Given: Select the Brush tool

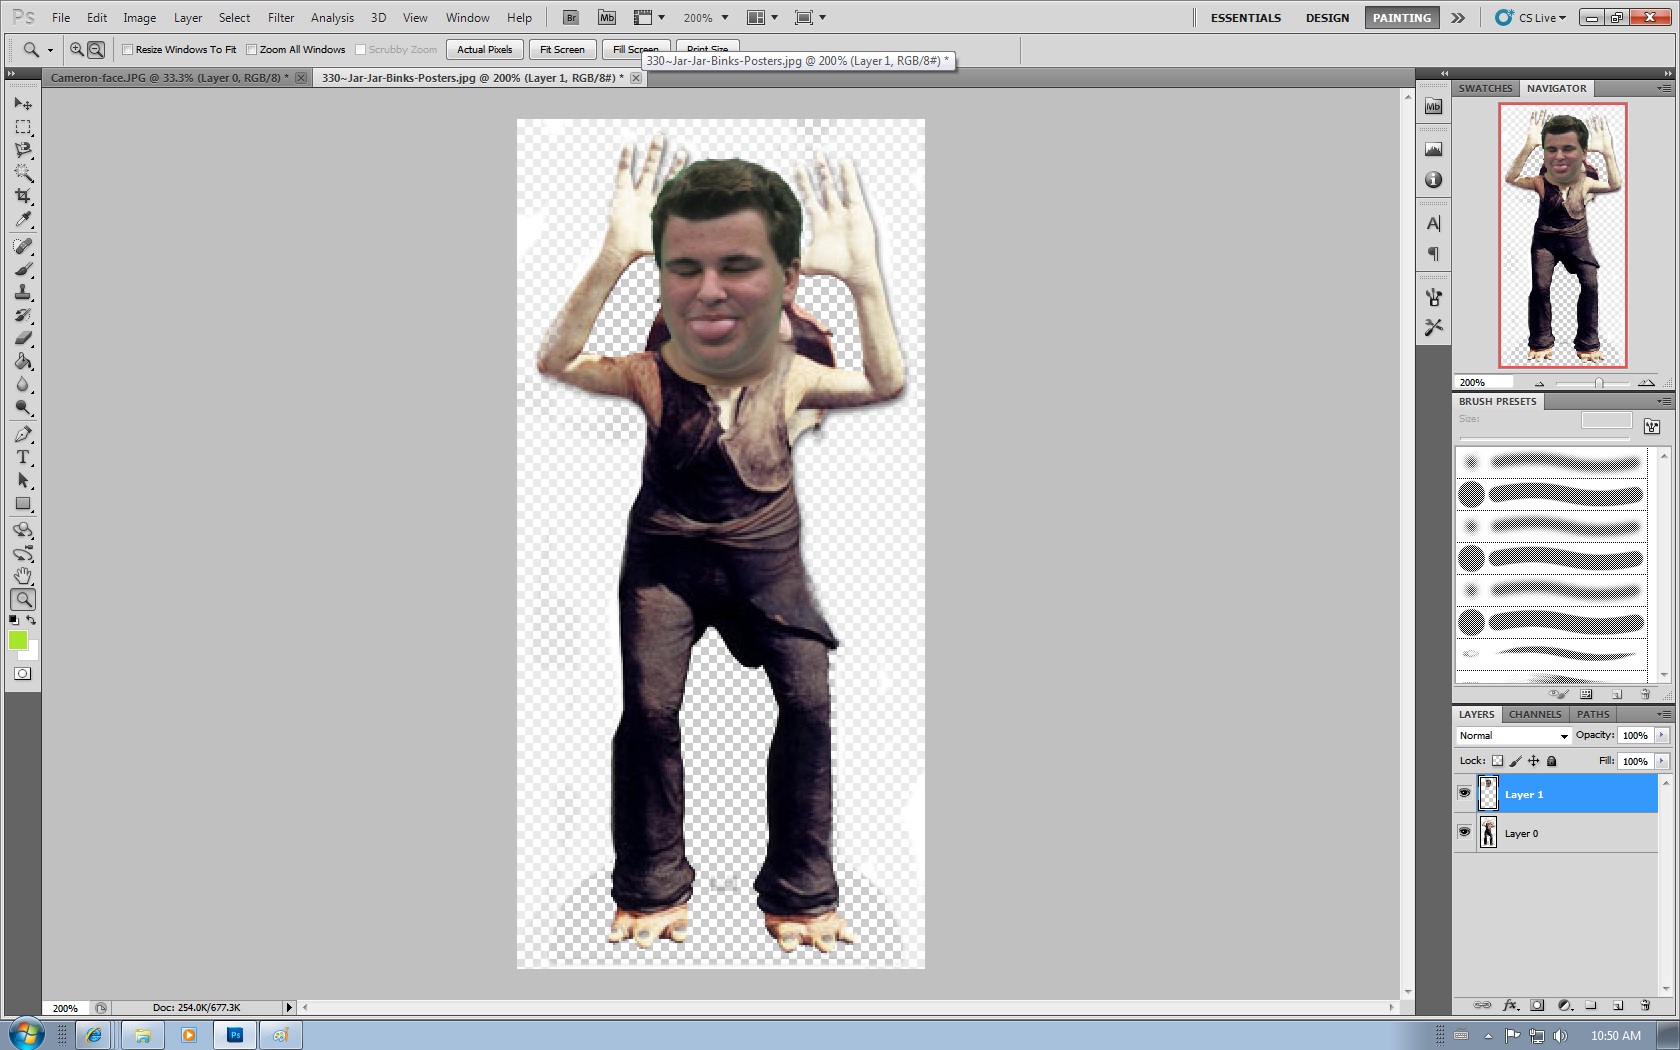Looking at the screenshot, I should pos(23,269).
